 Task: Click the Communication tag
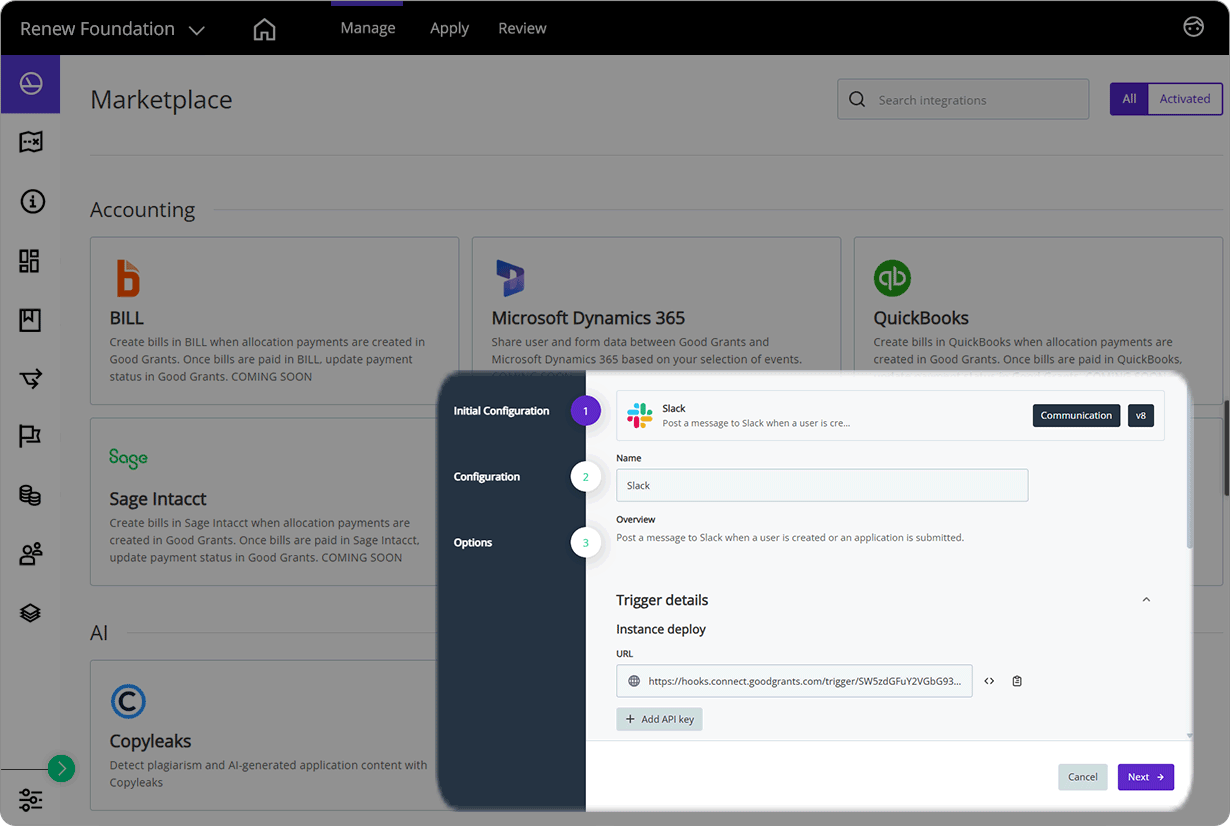pos(1076,416)
